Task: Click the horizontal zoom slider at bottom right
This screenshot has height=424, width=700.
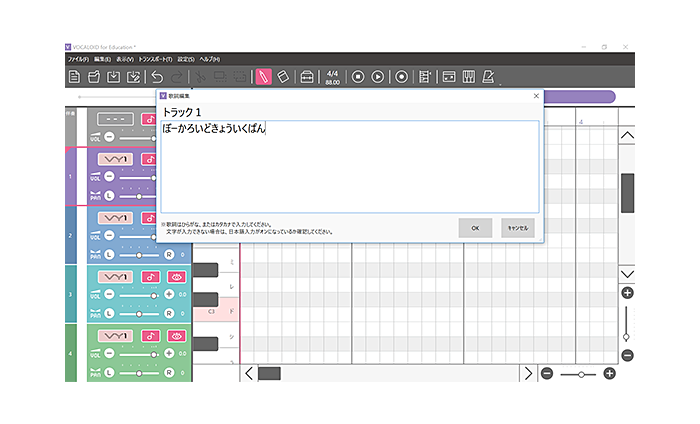Action: tap(578, 374)
